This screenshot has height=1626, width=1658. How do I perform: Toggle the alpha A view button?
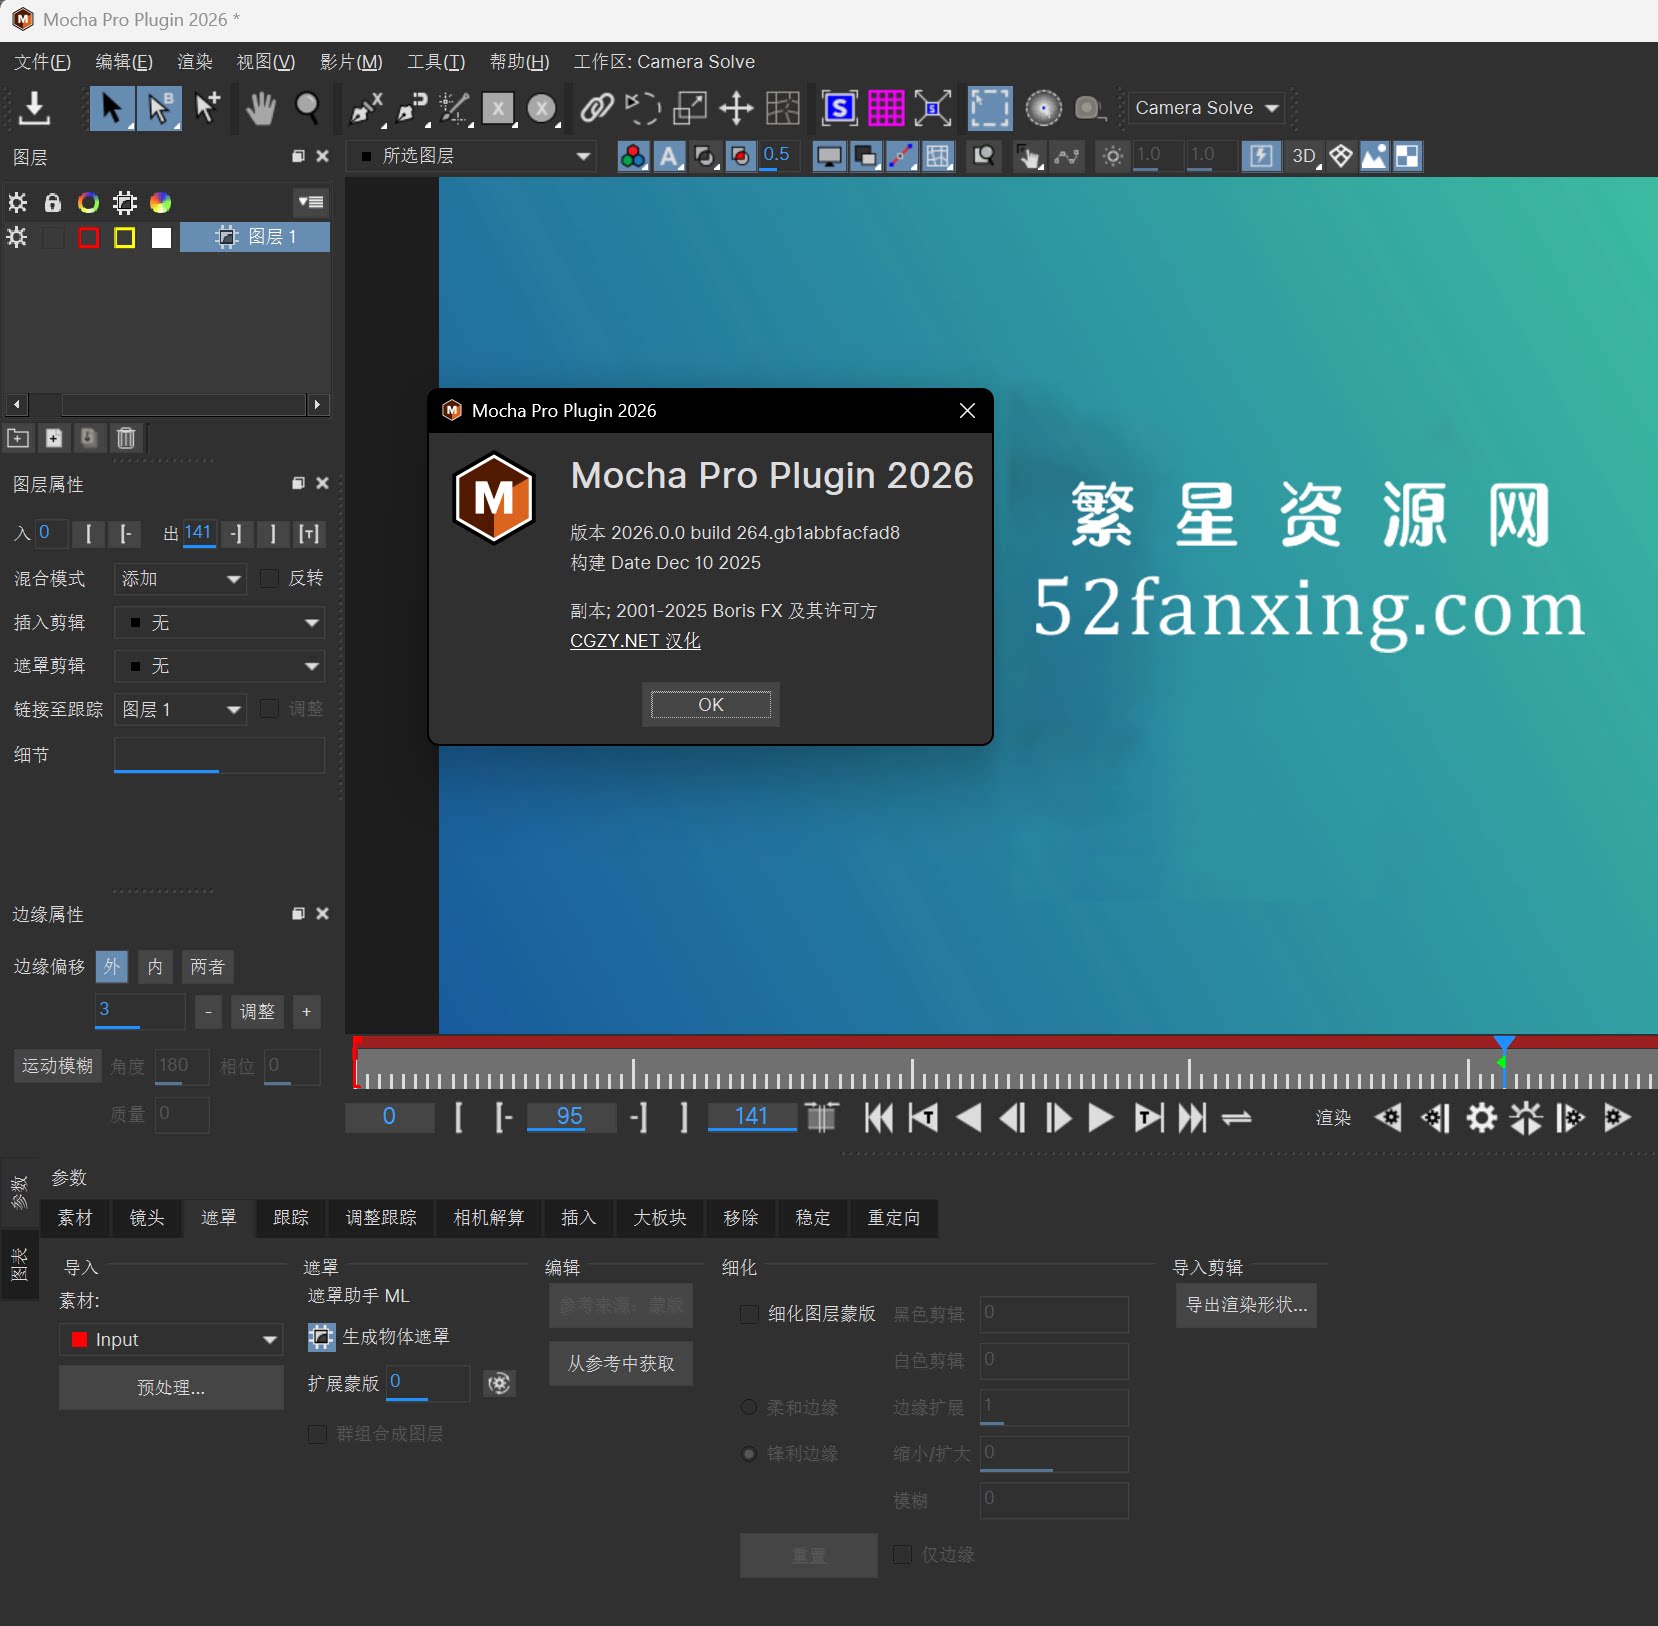click(669, 156)
